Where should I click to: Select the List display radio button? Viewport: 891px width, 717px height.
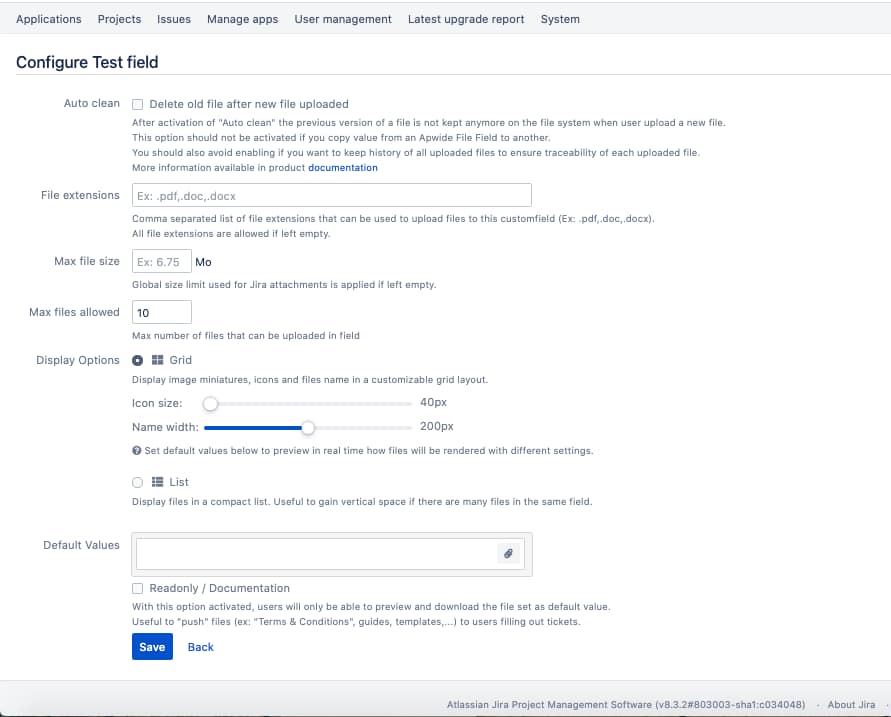pos(136,482)
